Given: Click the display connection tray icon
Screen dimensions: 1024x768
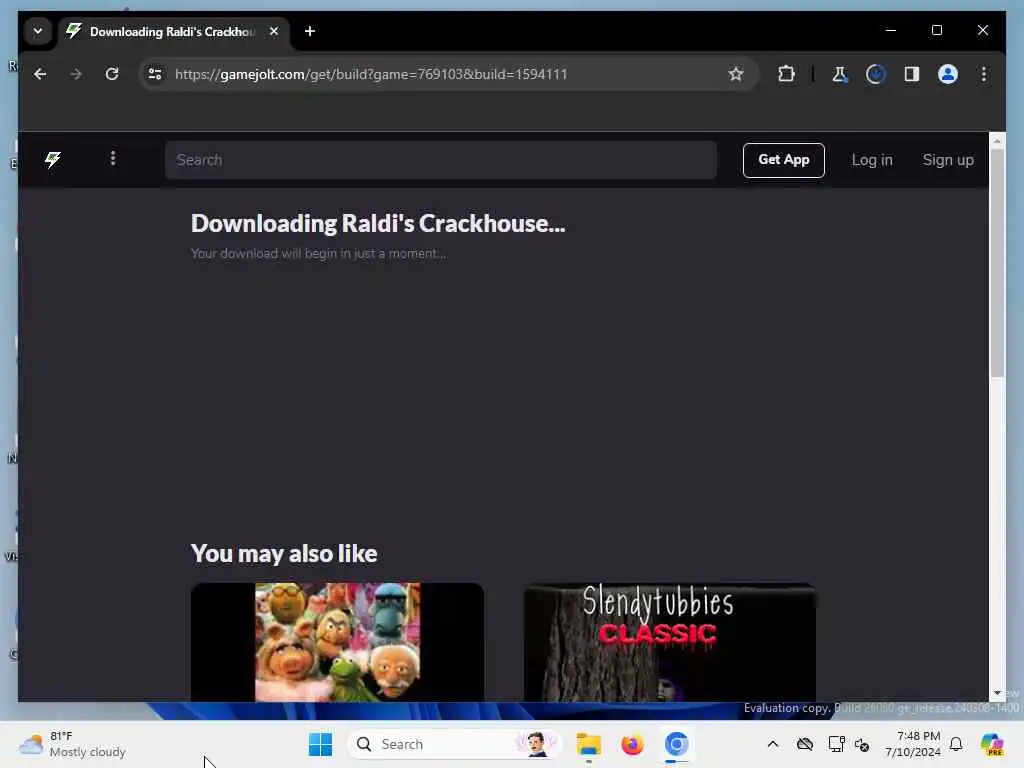Looking at the screenshot, I should coord(836,744).
